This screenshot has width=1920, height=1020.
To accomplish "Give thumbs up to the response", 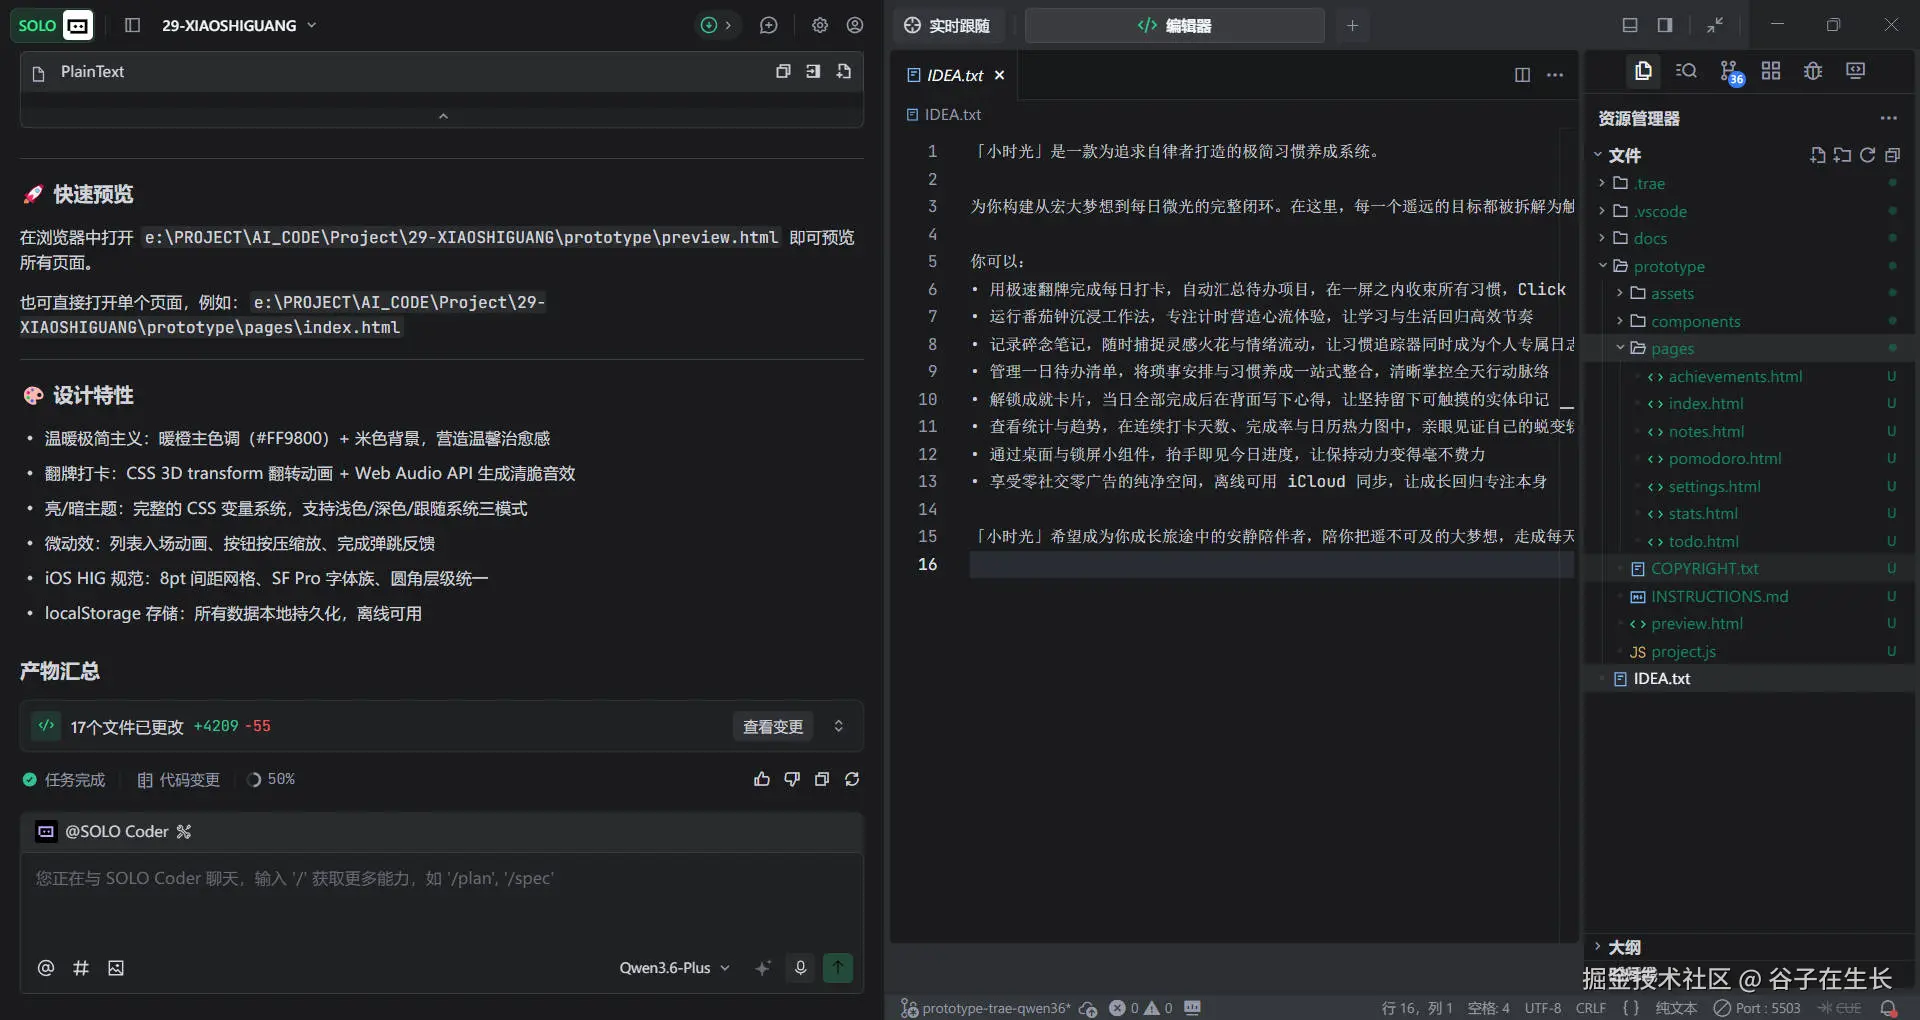I will pos(762,779).
